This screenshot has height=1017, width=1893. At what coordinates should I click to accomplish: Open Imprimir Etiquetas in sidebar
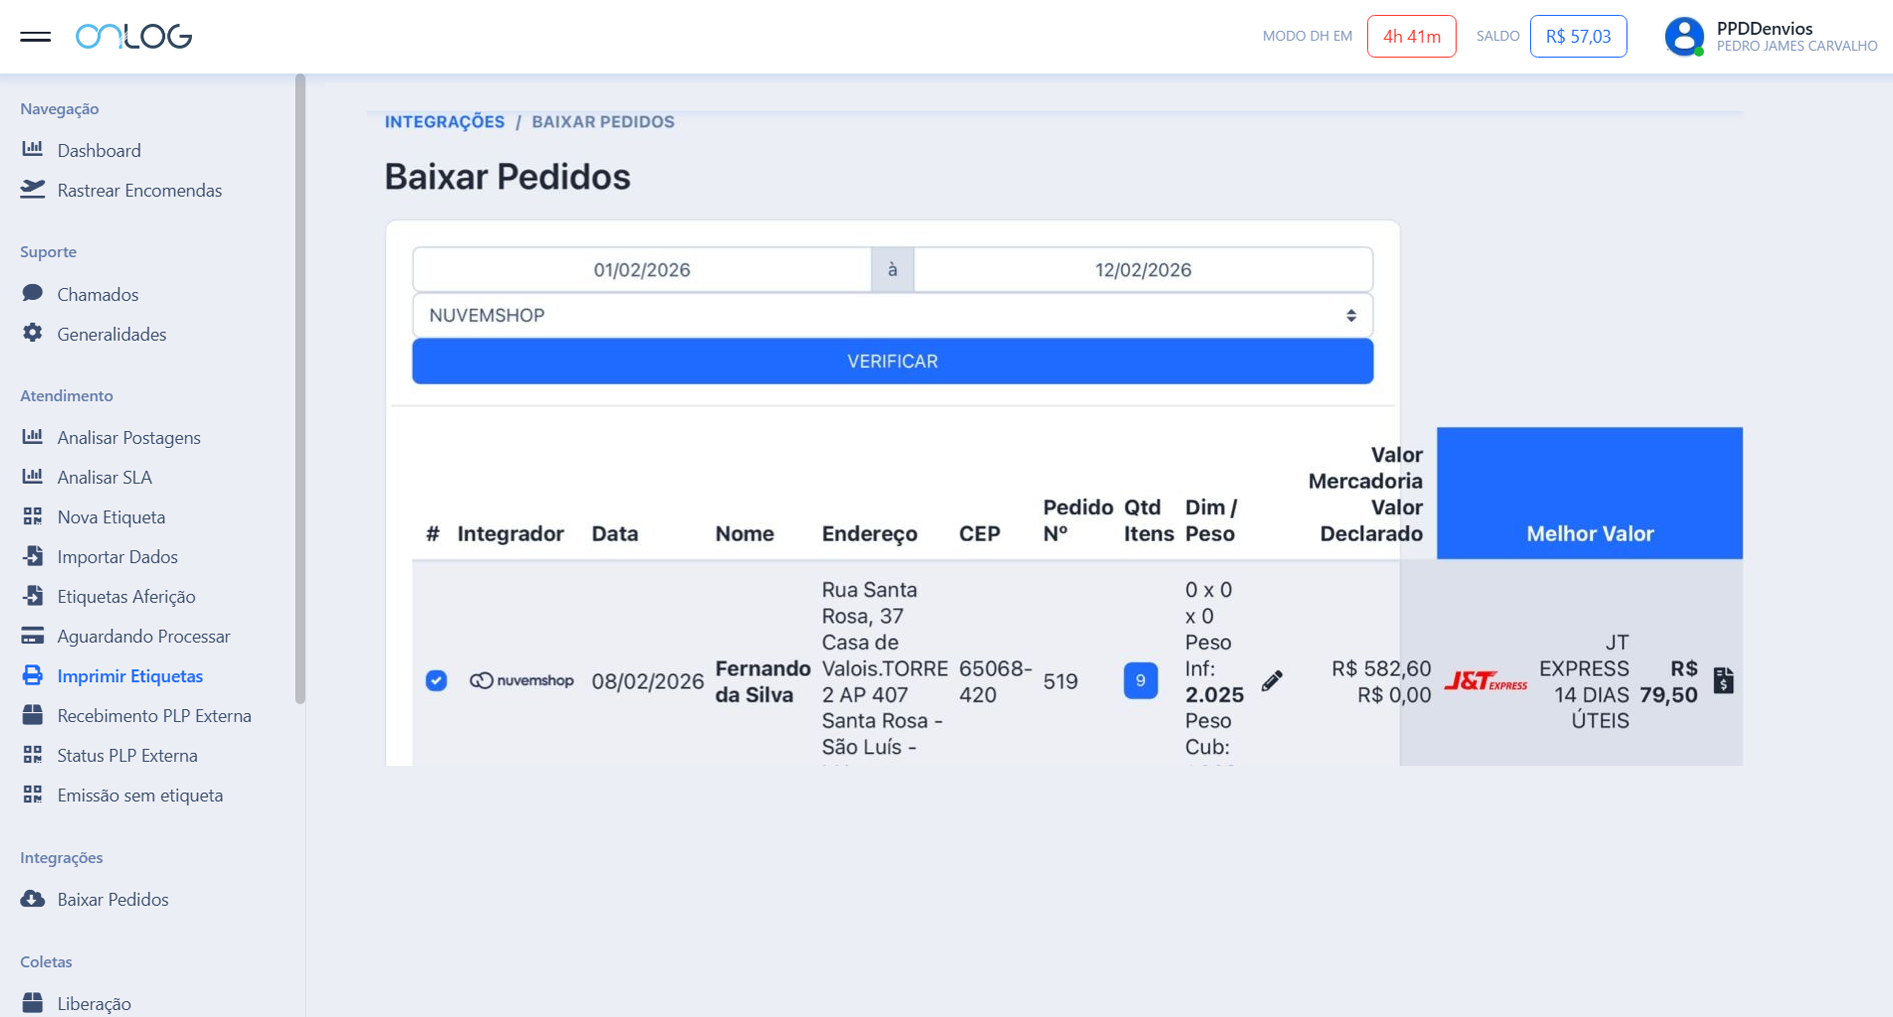click(x=130, y=676)
